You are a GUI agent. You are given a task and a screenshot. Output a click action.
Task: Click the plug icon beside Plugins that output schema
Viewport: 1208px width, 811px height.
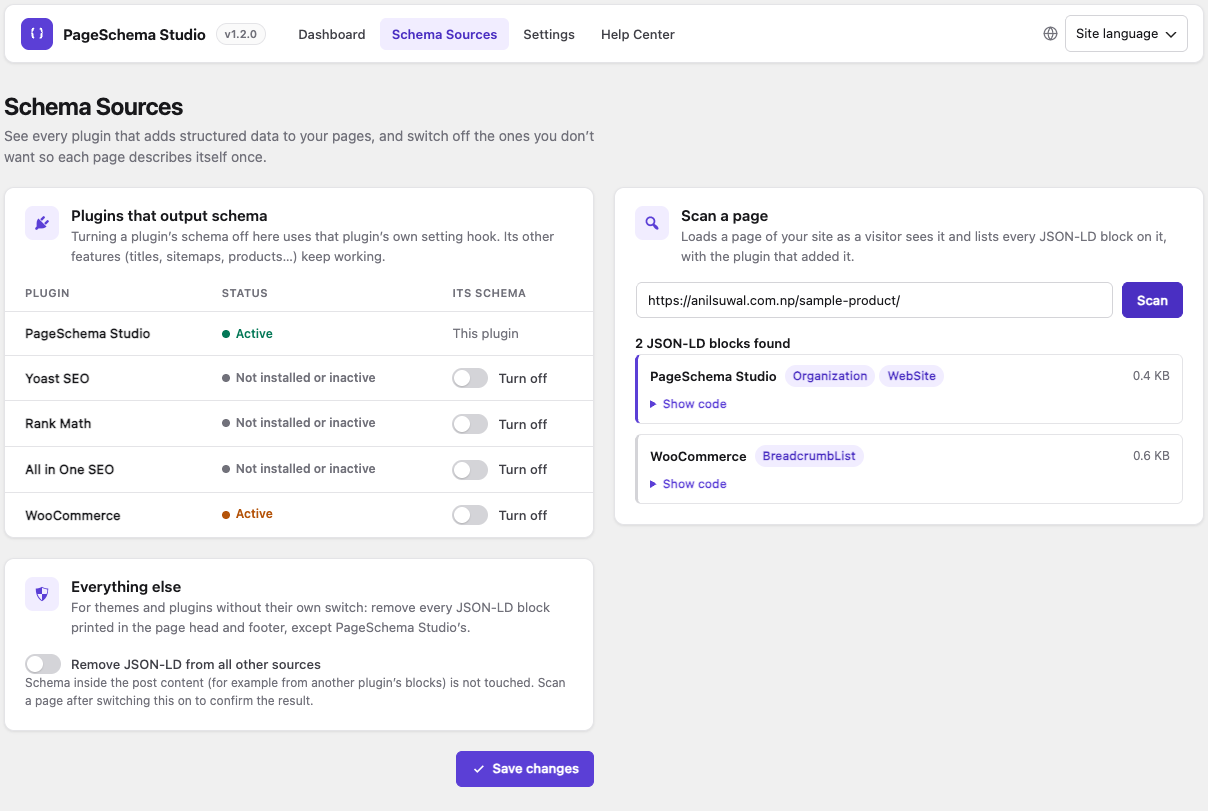click(x=42, y=223)
